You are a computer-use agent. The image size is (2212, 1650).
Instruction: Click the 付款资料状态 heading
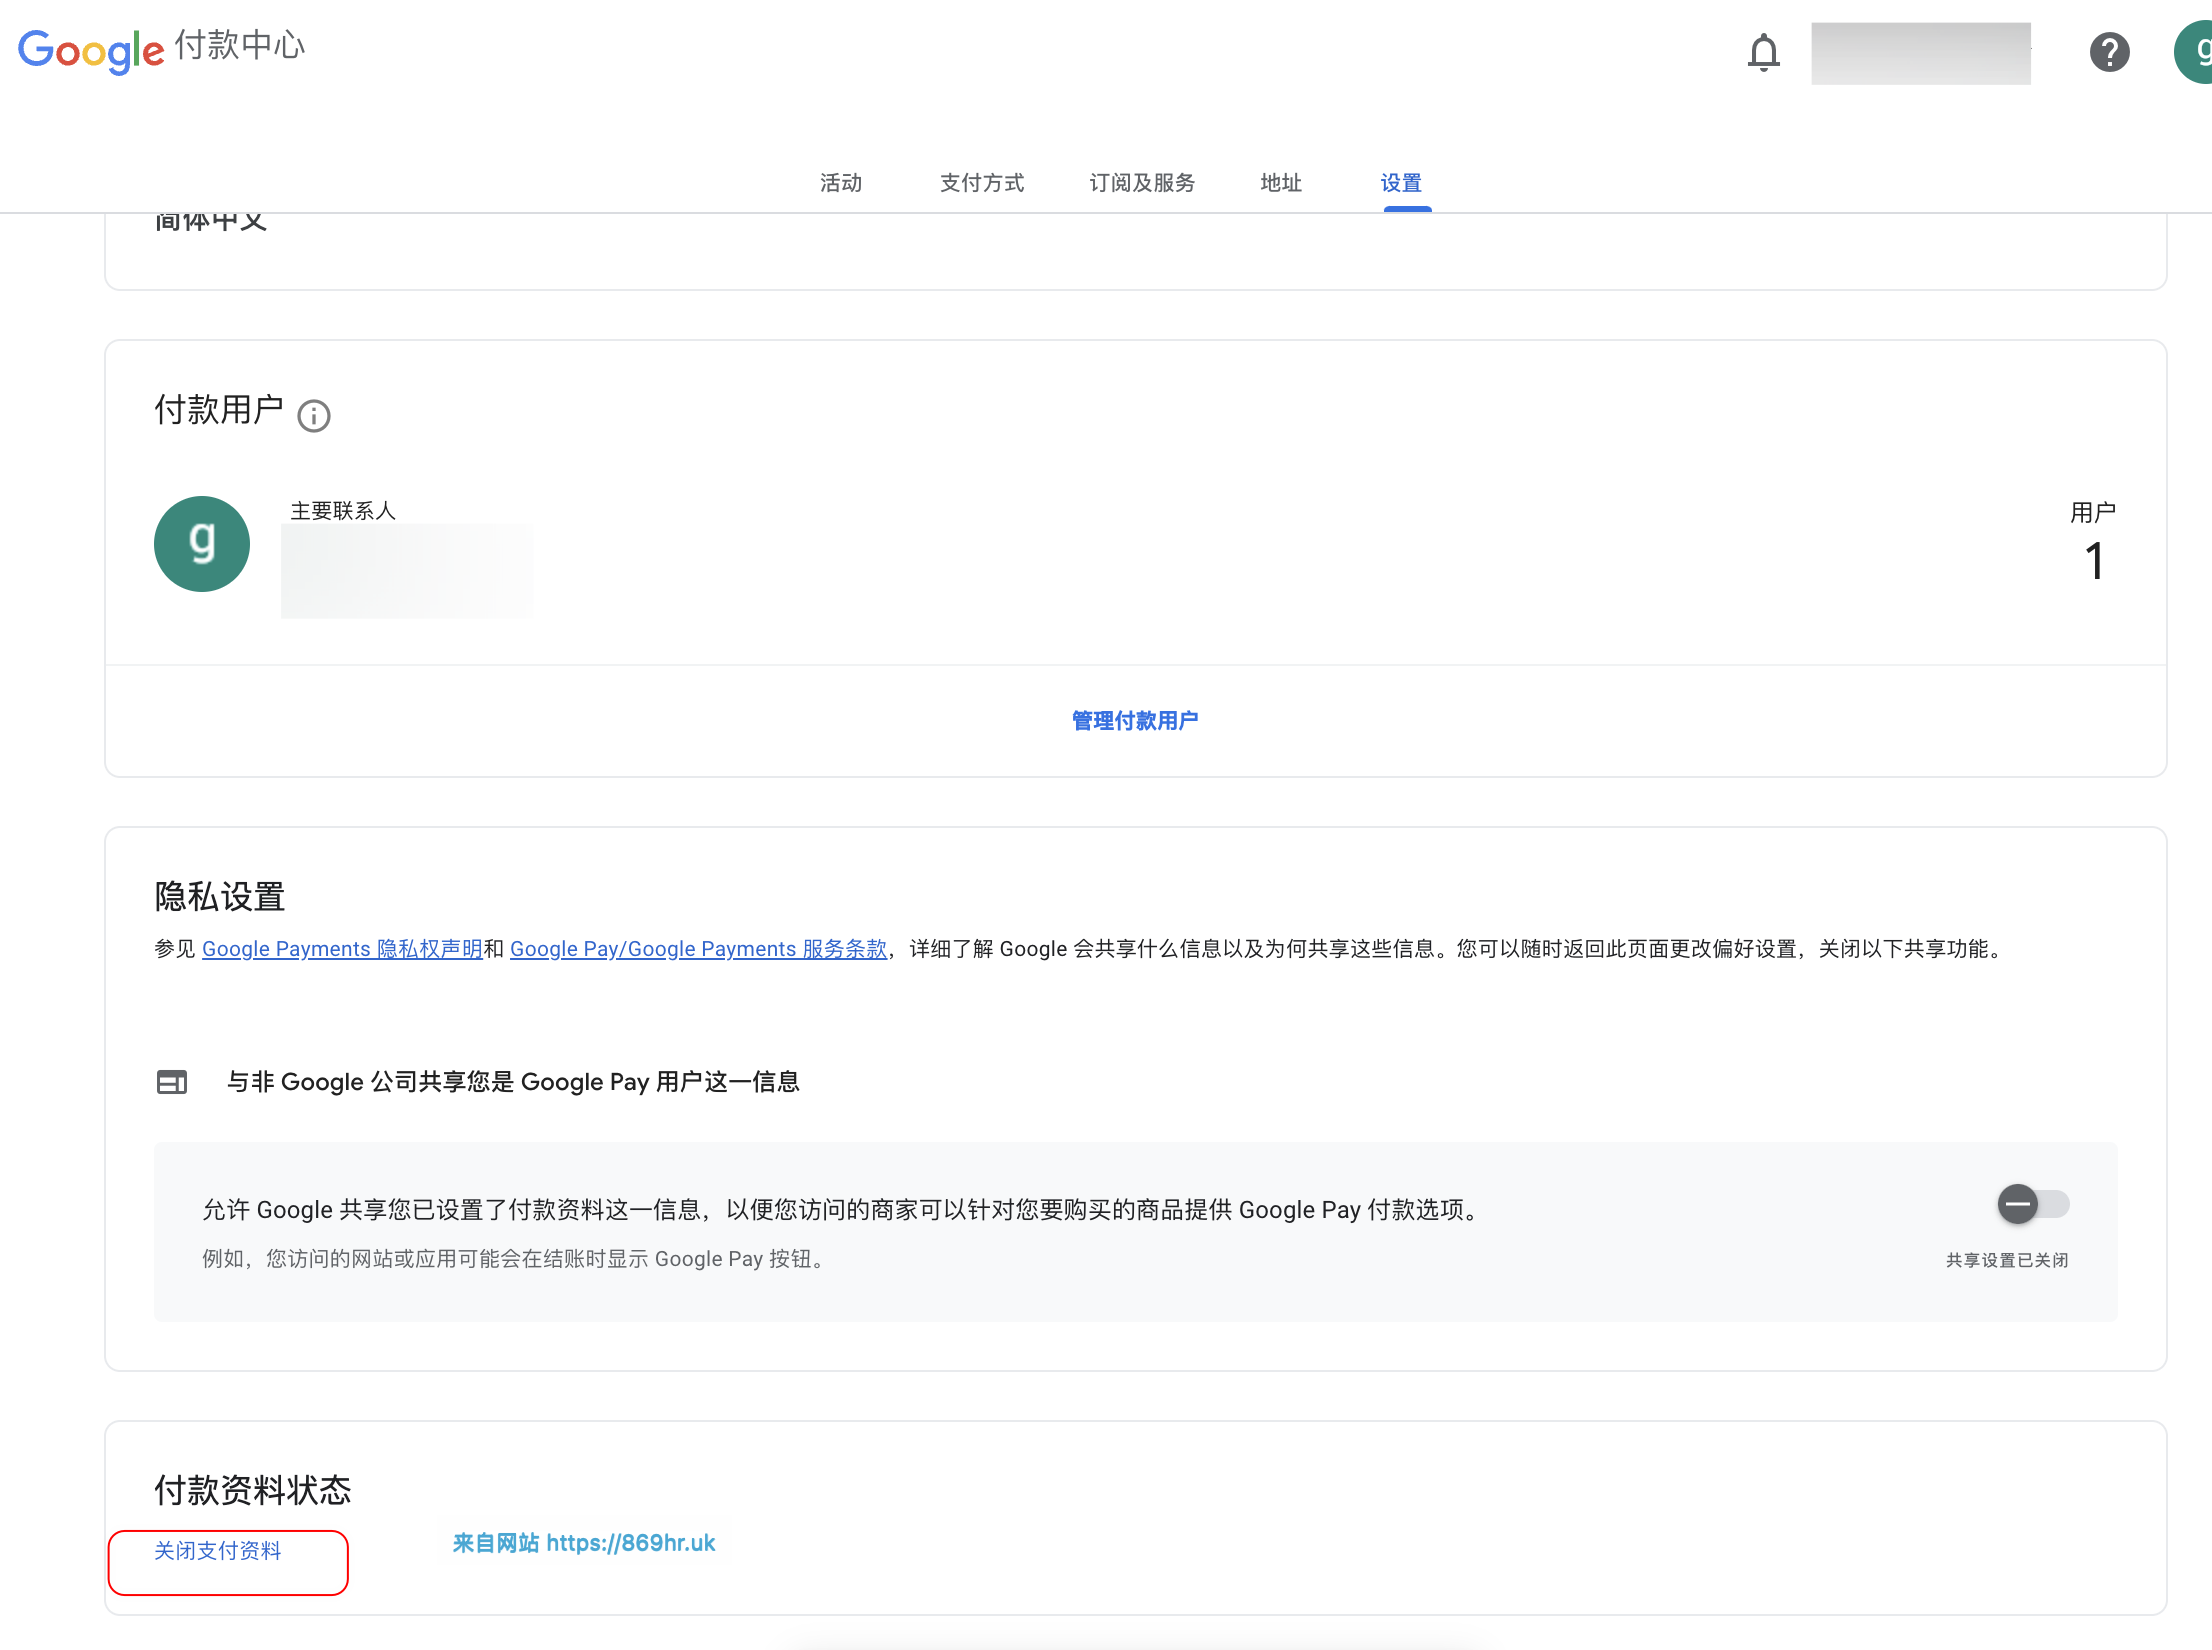point(253,1491)
